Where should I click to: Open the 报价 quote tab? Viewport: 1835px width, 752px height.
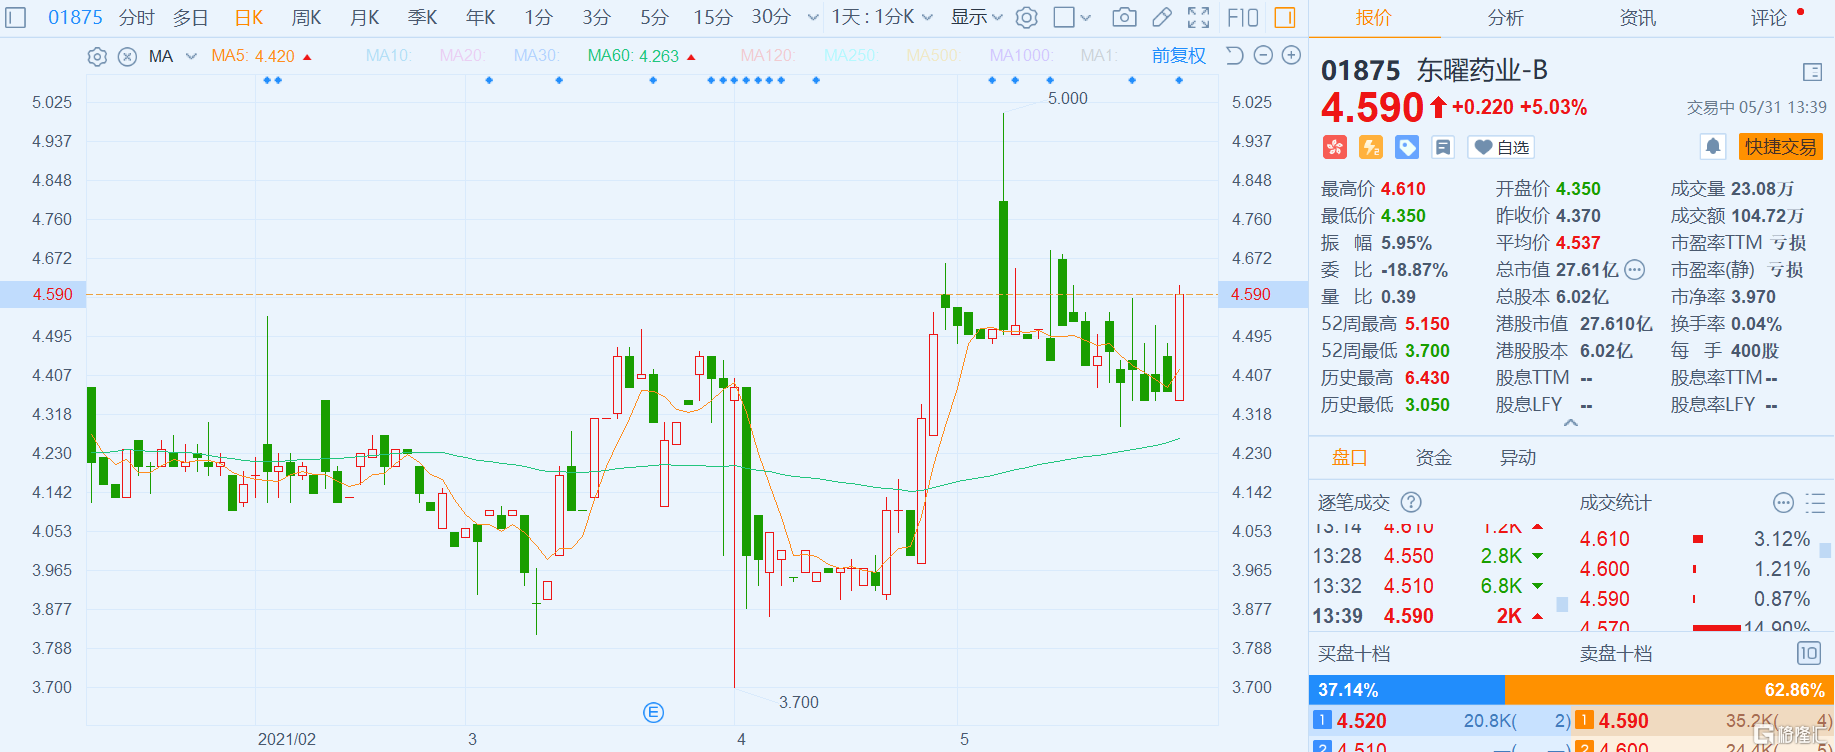[x=1373, y=18]
